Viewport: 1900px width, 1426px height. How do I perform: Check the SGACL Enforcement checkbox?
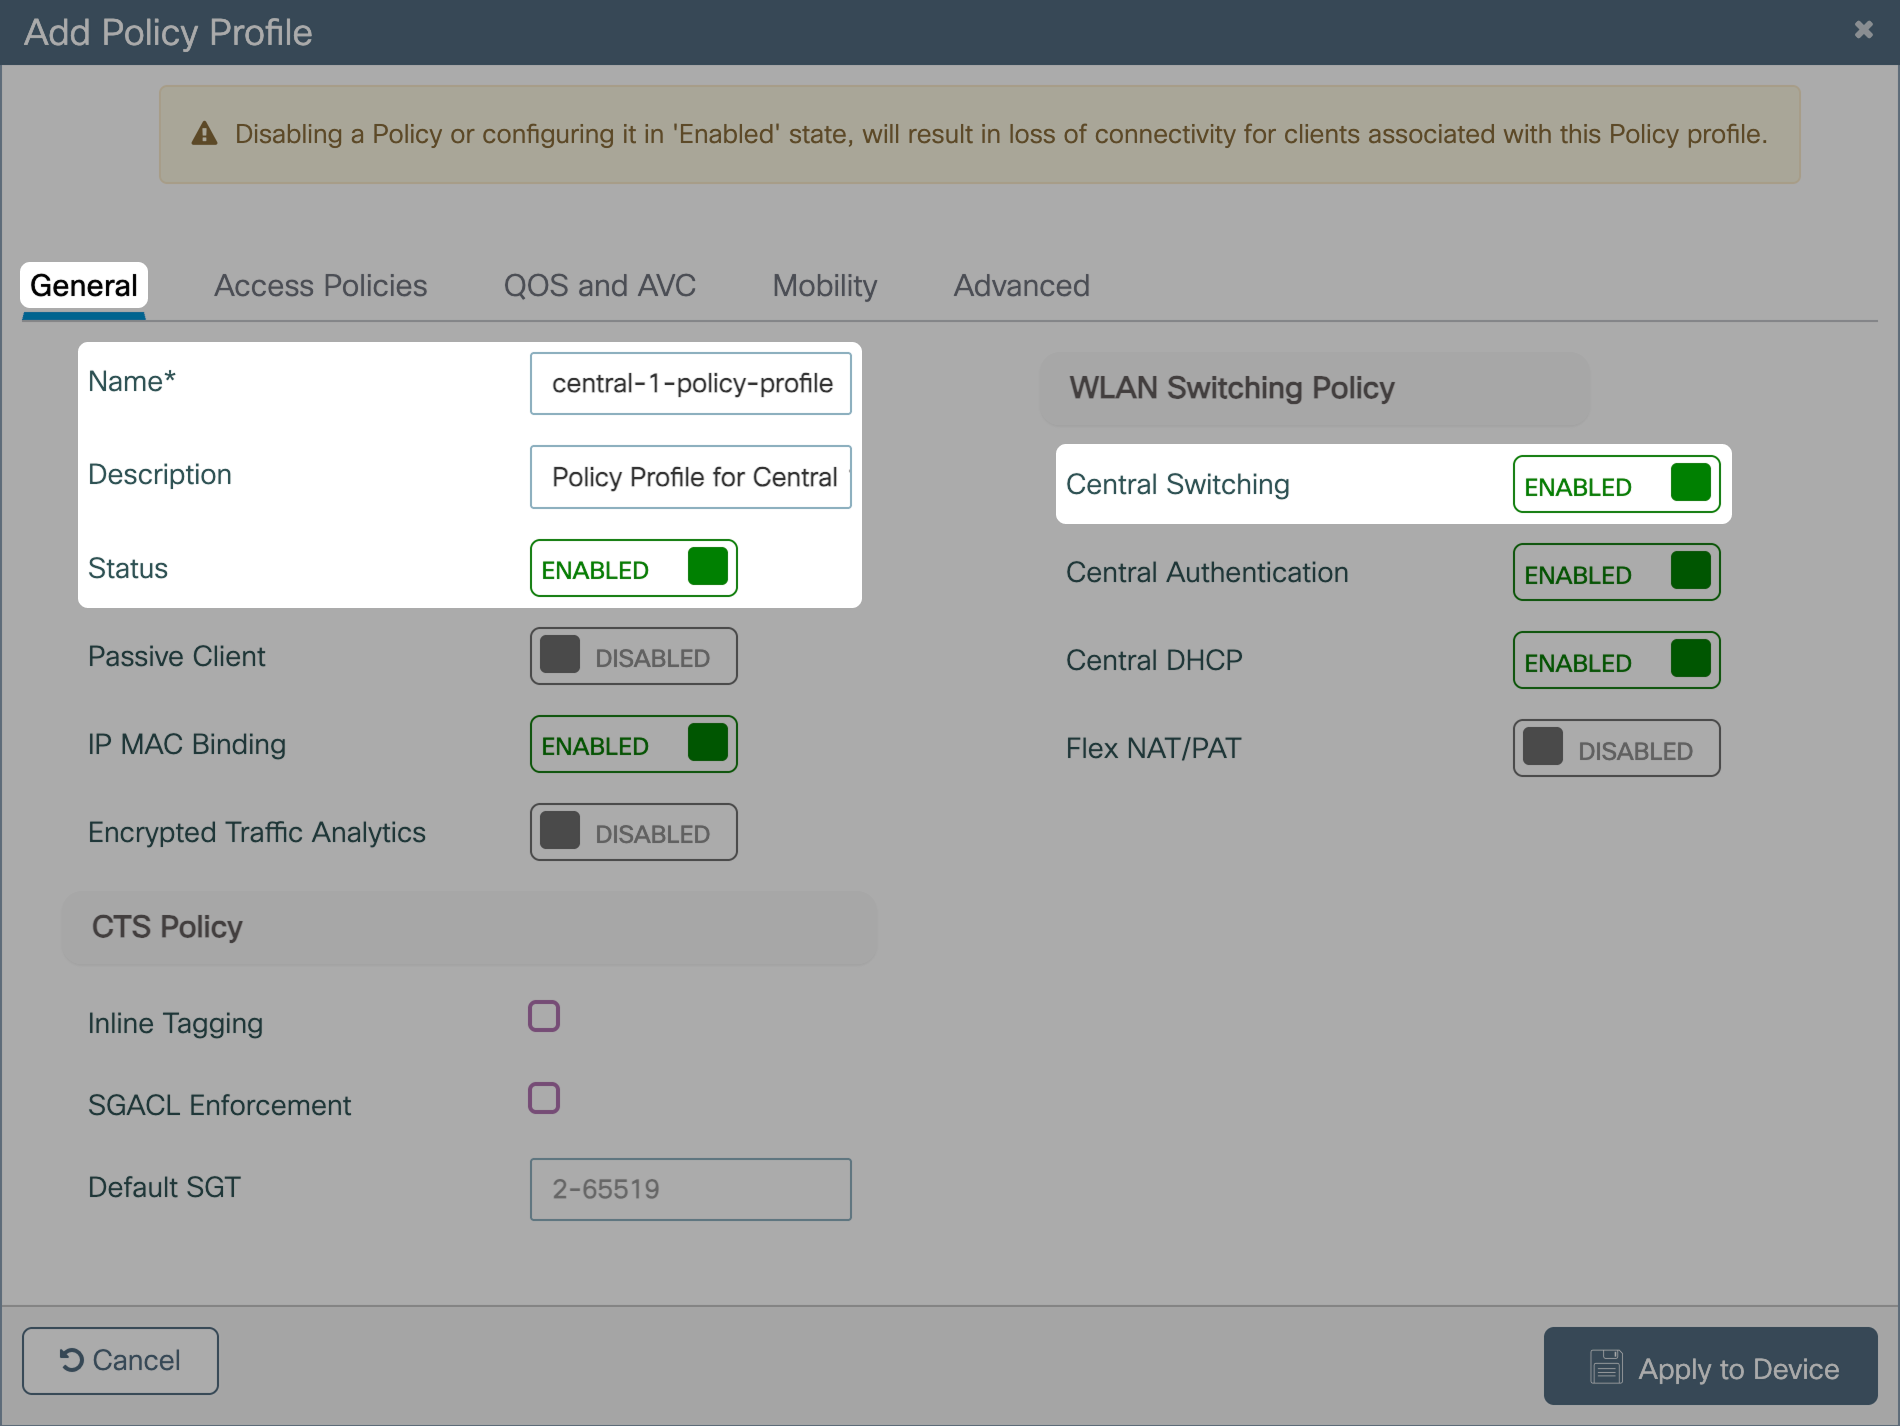[x=544, y=1098]
